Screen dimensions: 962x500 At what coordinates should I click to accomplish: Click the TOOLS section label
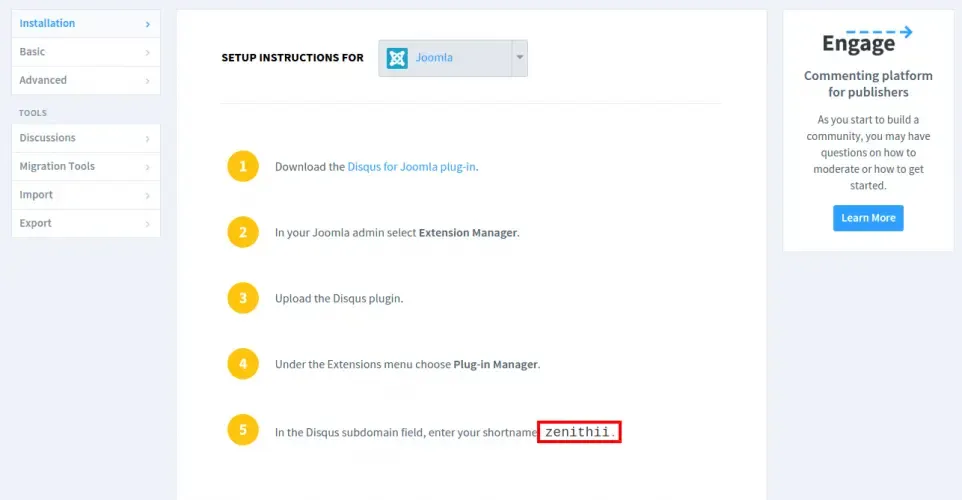[33, 113]
